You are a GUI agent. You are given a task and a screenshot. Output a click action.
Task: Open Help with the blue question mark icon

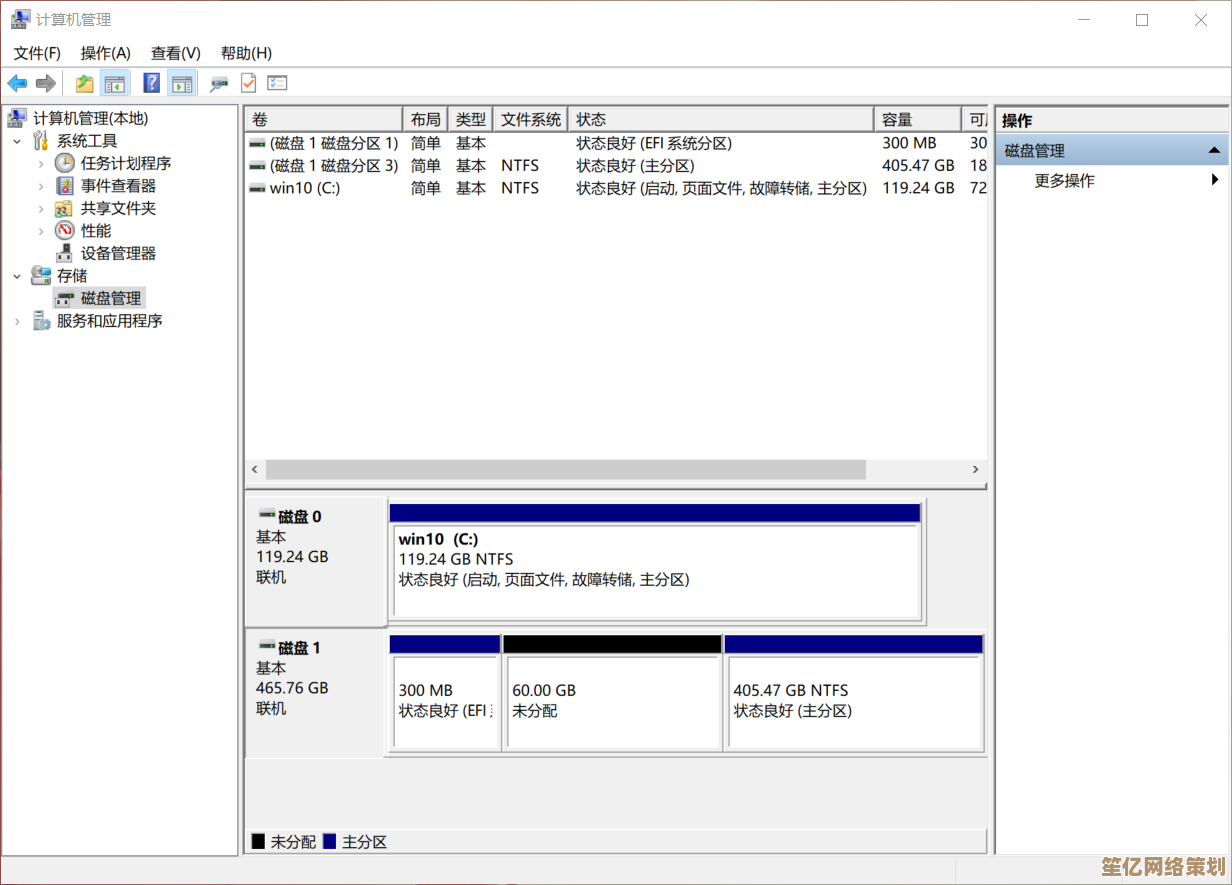coord(152,84)
